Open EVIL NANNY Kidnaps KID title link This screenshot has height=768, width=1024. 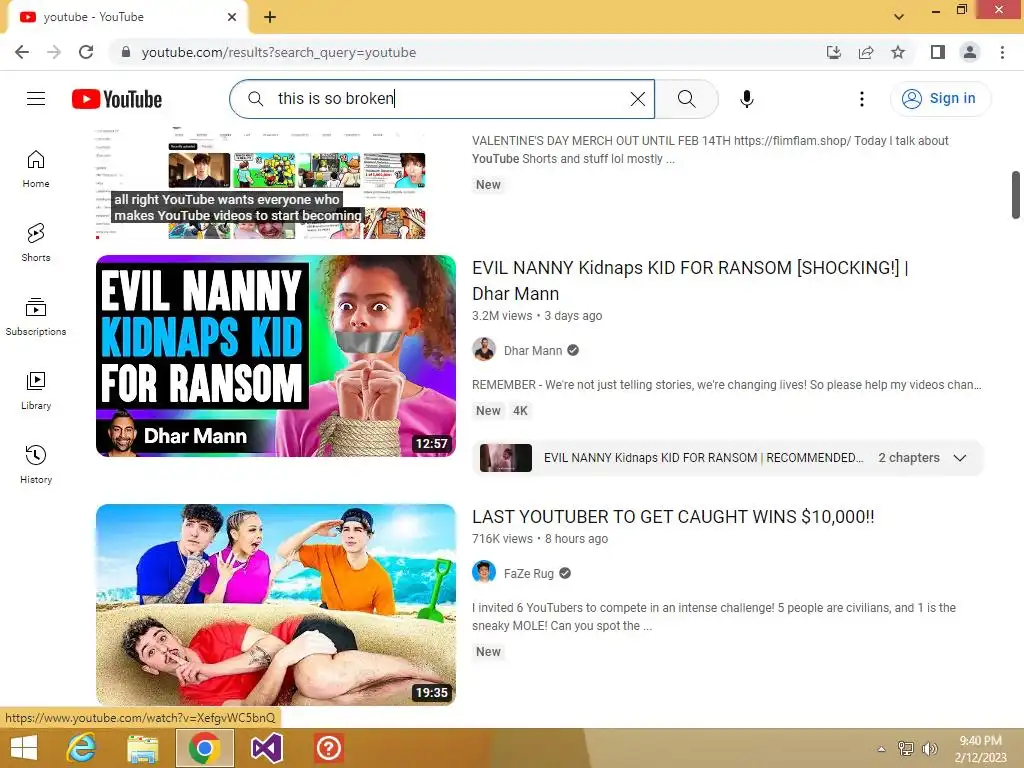690,281
